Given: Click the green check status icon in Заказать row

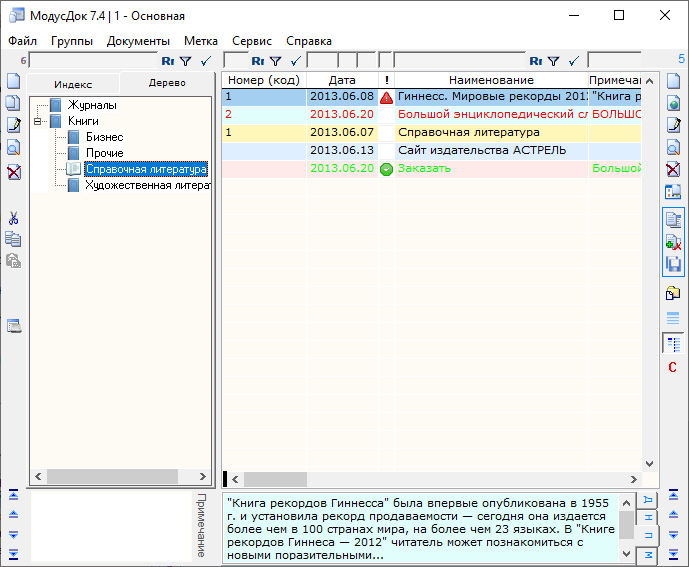Looking at the screenshot, I should pyautogui.click(x=387, y=169).
